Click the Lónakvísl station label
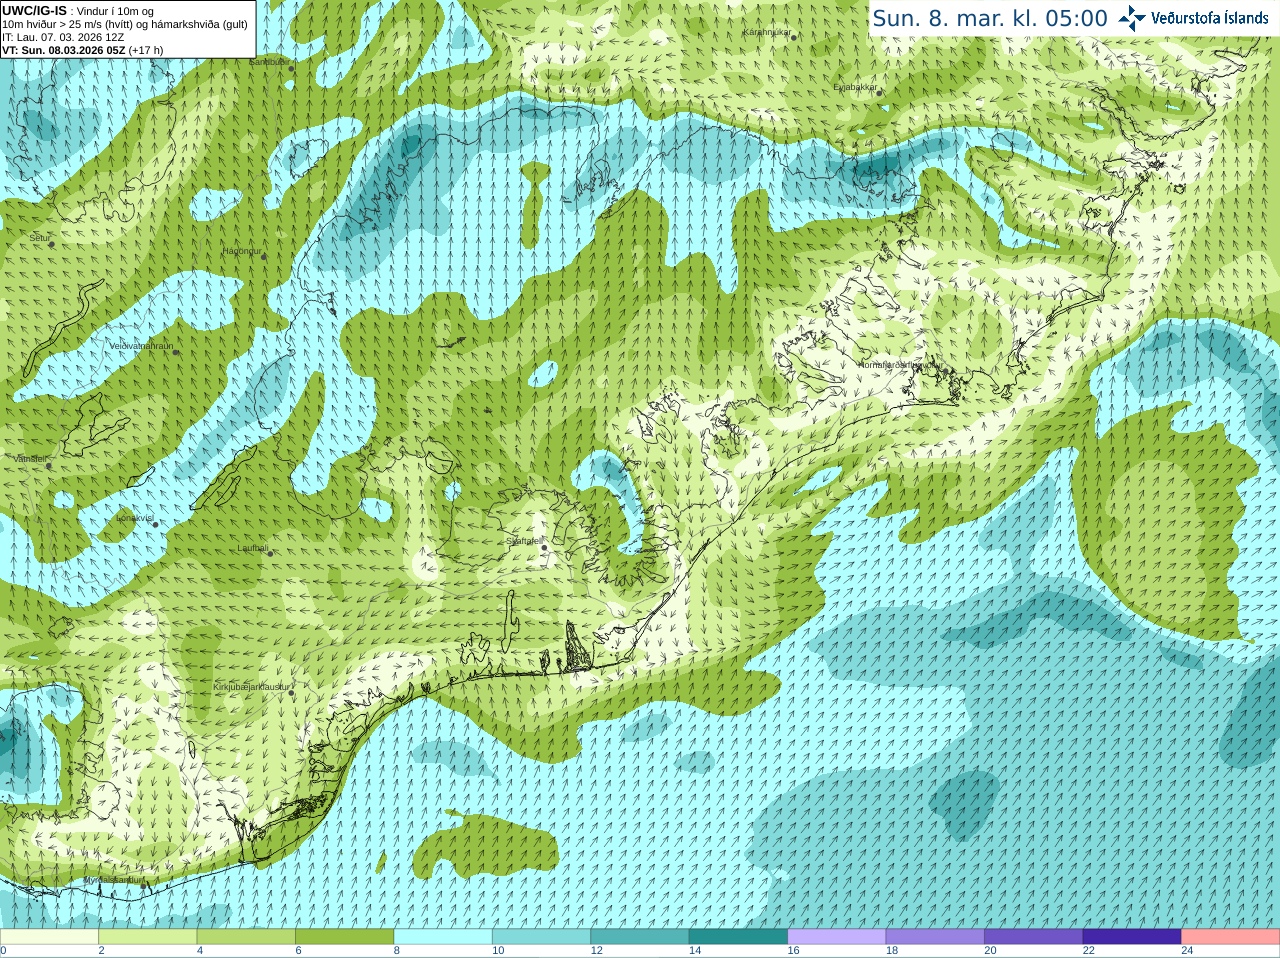This screenshot has width=1280, height=958. pos(134,518)
